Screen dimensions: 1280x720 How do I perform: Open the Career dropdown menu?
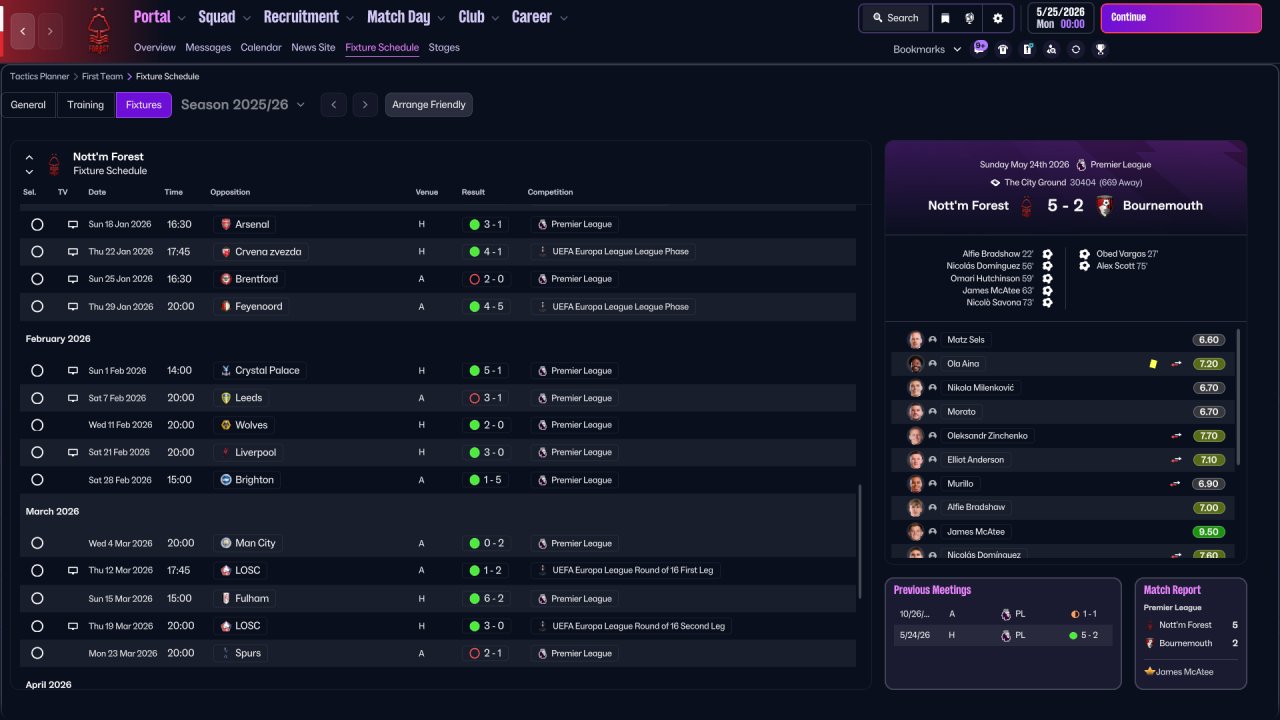pyautogui.click(x=539, y=17)
